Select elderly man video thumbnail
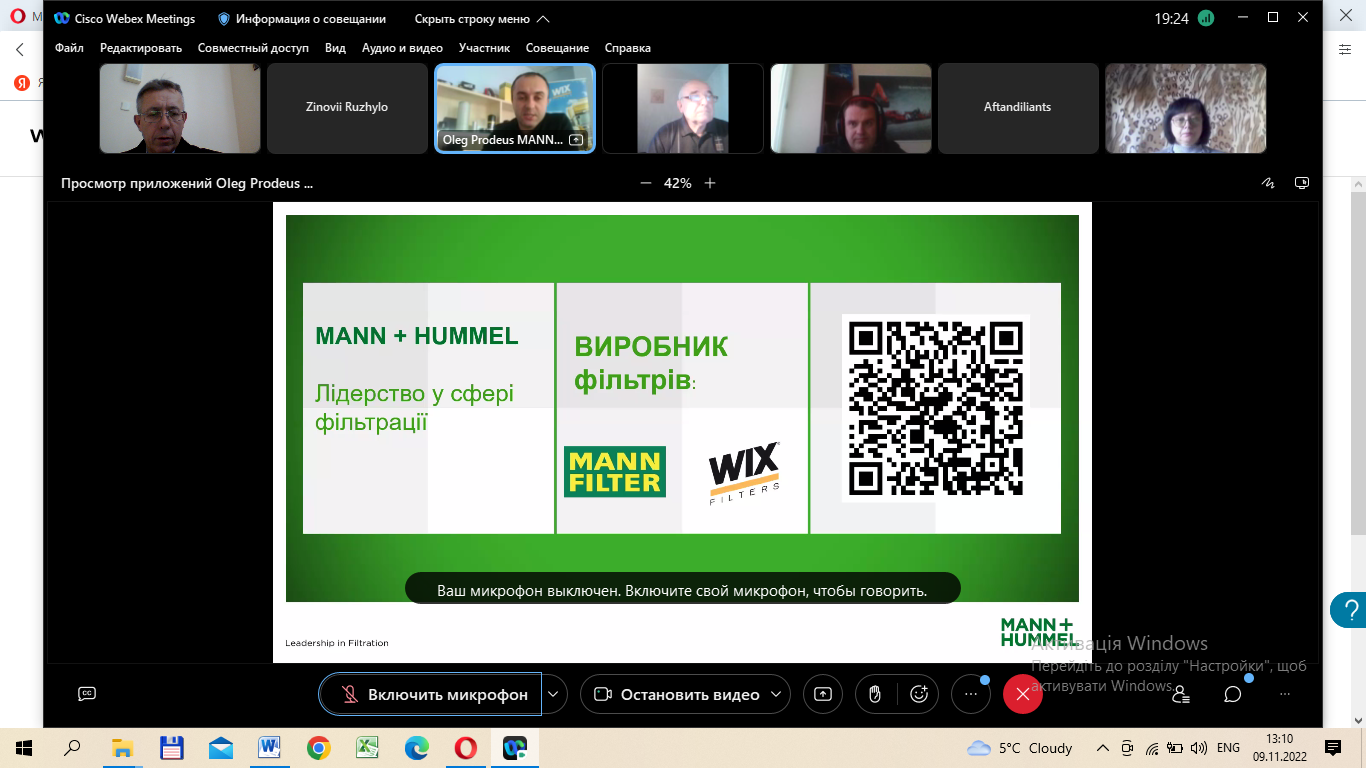1366x768 pixels. 683,108
